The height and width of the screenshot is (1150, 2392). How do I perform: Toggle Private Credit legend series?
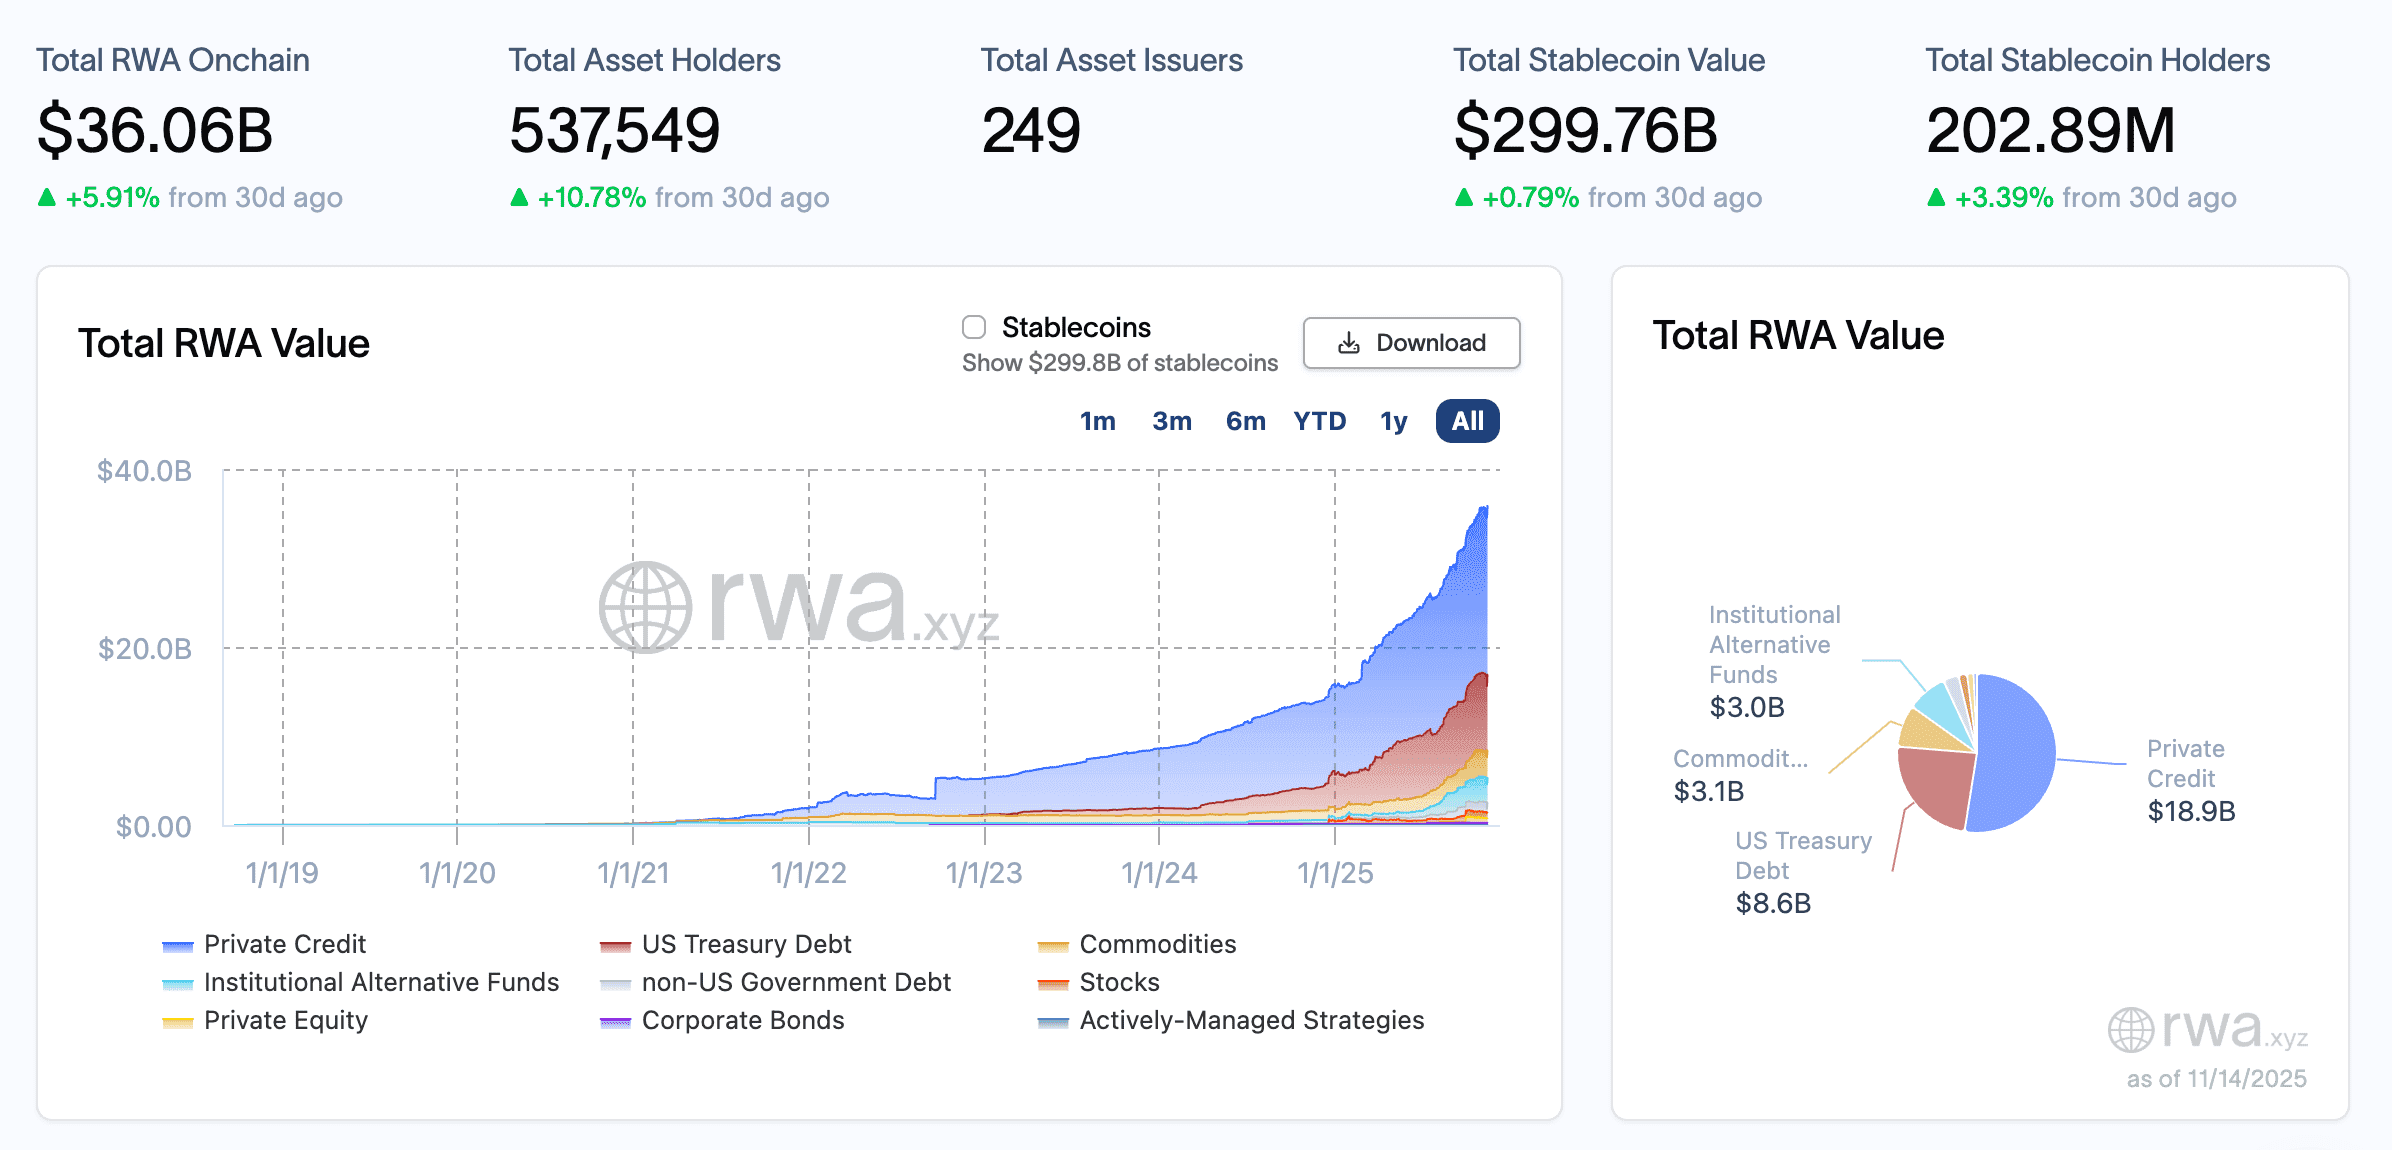click(284, 944)
